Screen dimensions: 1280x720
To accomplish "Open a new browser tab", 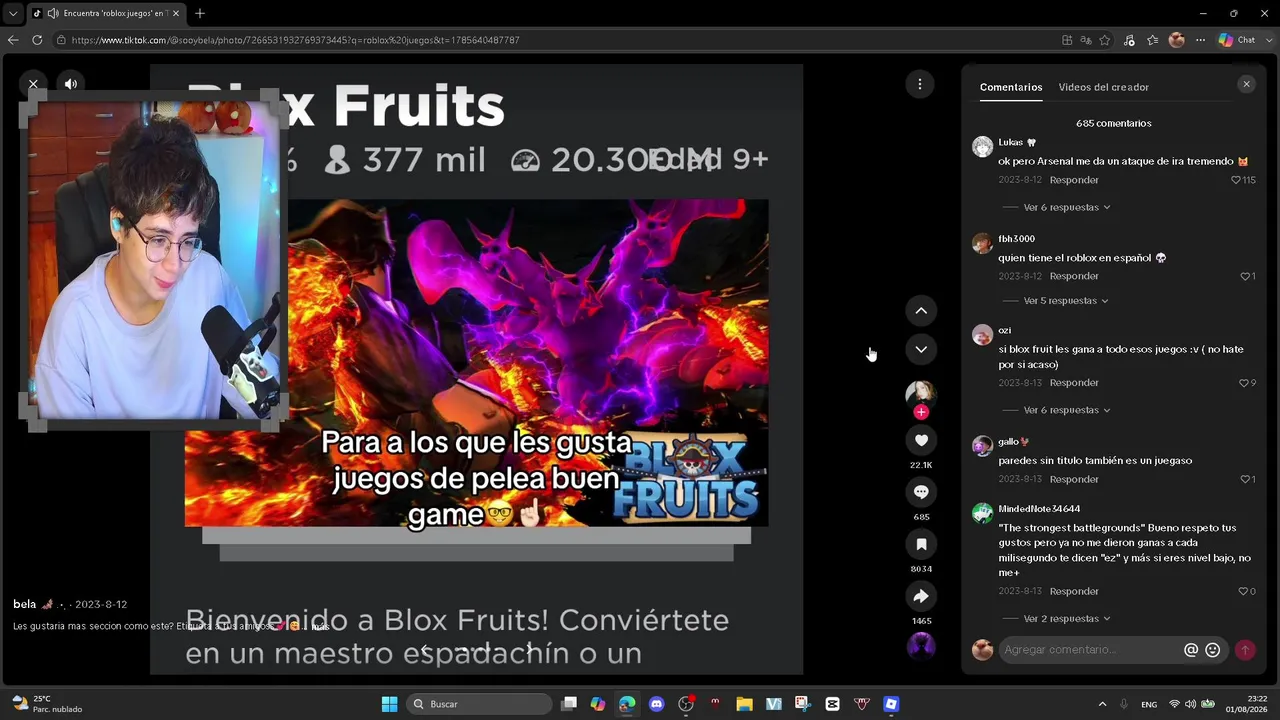I will click(x=200, y=13).
